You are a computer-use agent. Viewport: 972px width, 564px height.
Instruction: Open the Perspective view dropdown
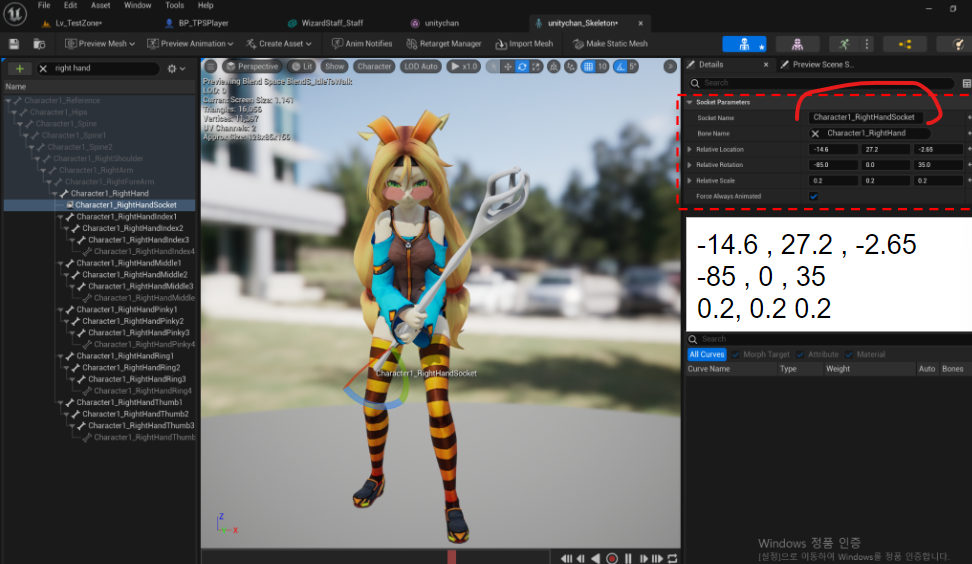tap(251, 66)
